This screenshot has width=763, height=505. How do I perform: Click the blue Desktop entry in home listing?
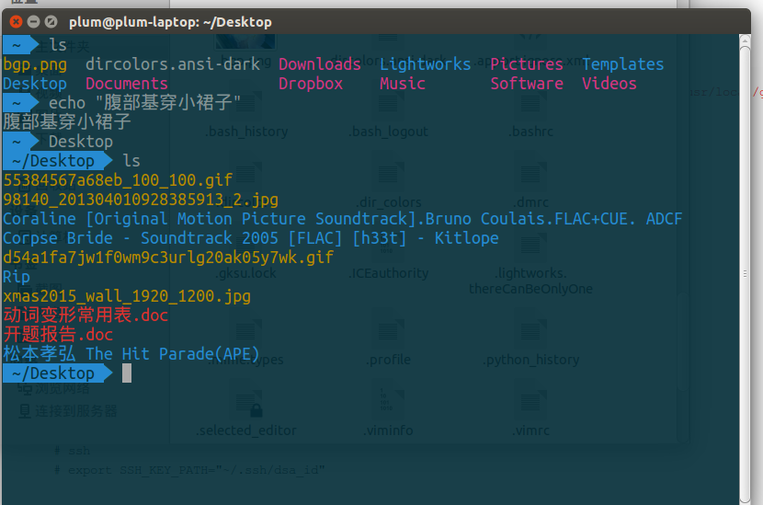(35, 84)
